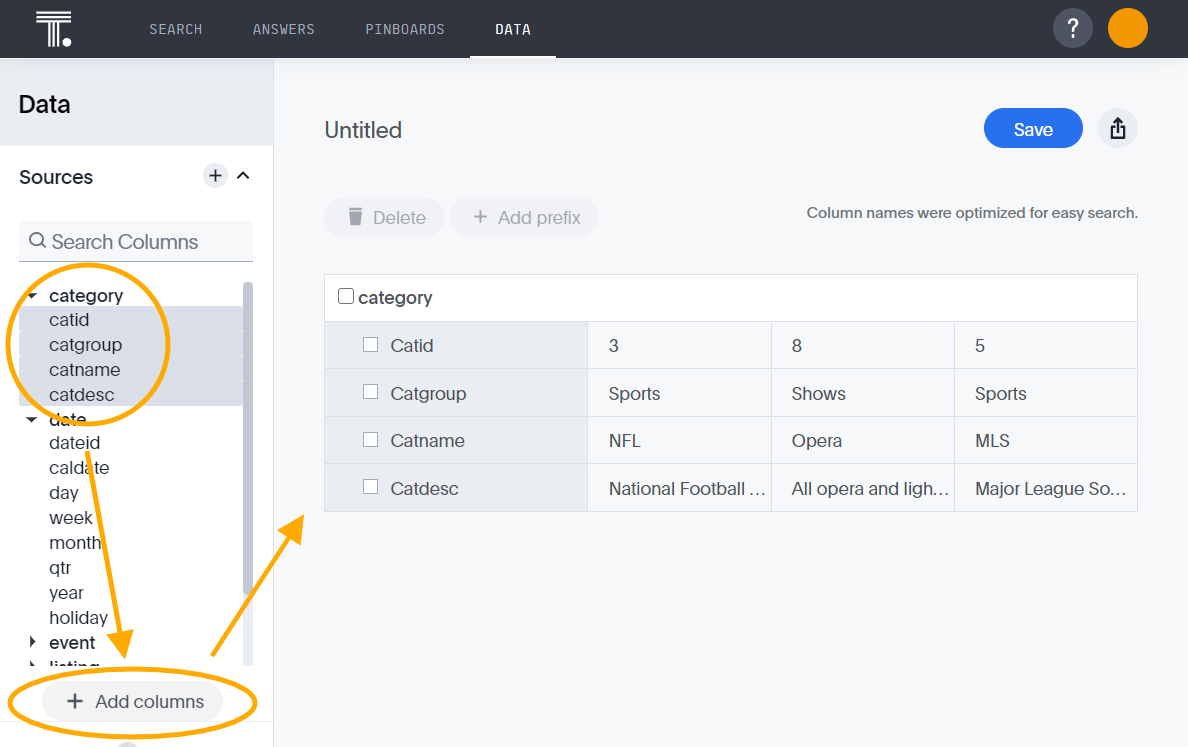Collapse the Sources section chevron
This screenshot has height=747, width=1188.
243,176
